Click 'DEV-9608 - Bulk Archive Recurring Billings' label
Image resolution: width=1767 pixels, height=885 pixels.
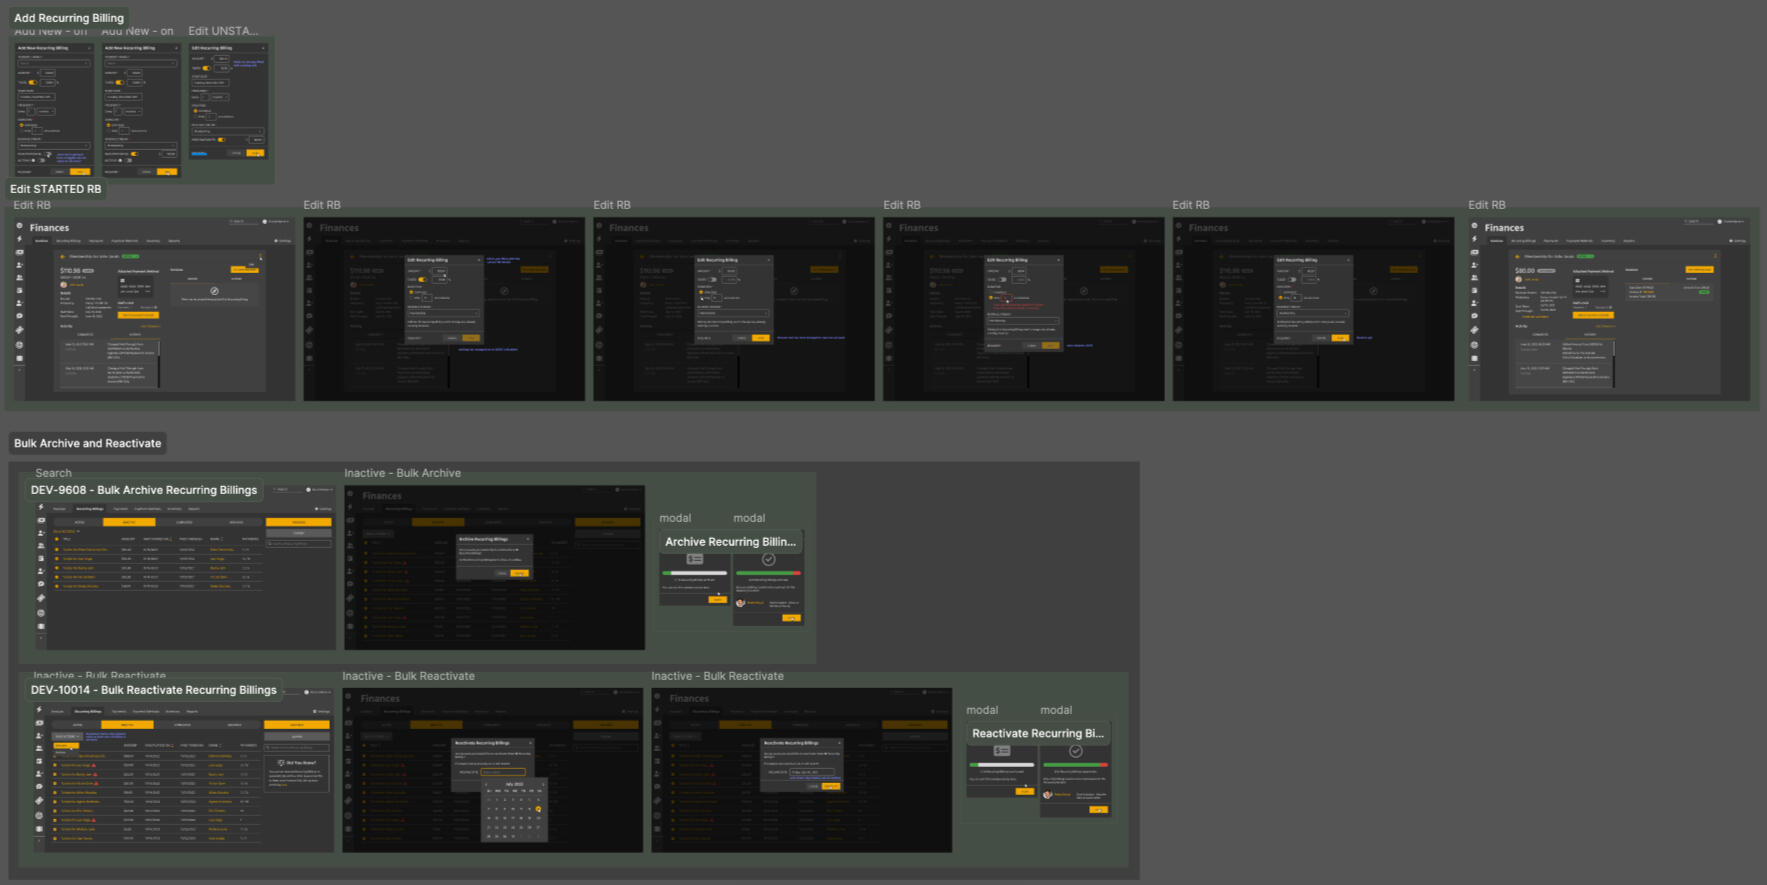[x=144, y=490]
